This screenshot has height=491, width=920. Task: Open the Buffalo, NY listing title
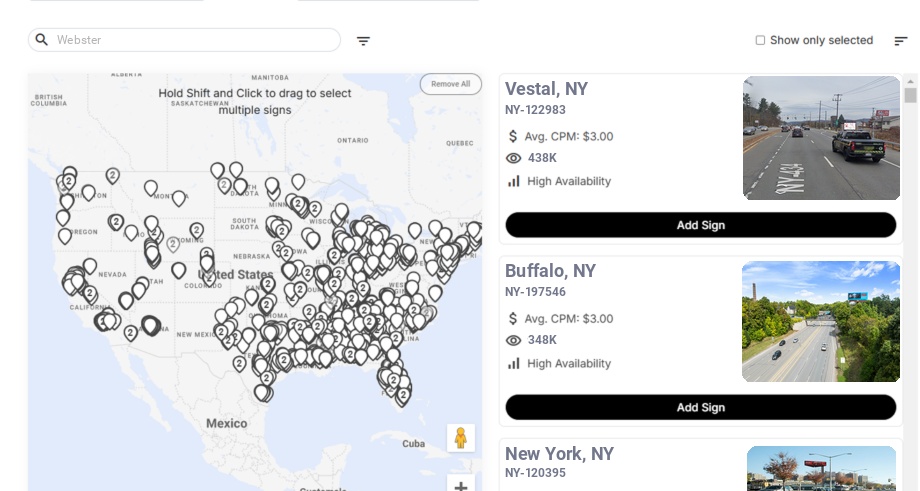(x=550, y=271)
